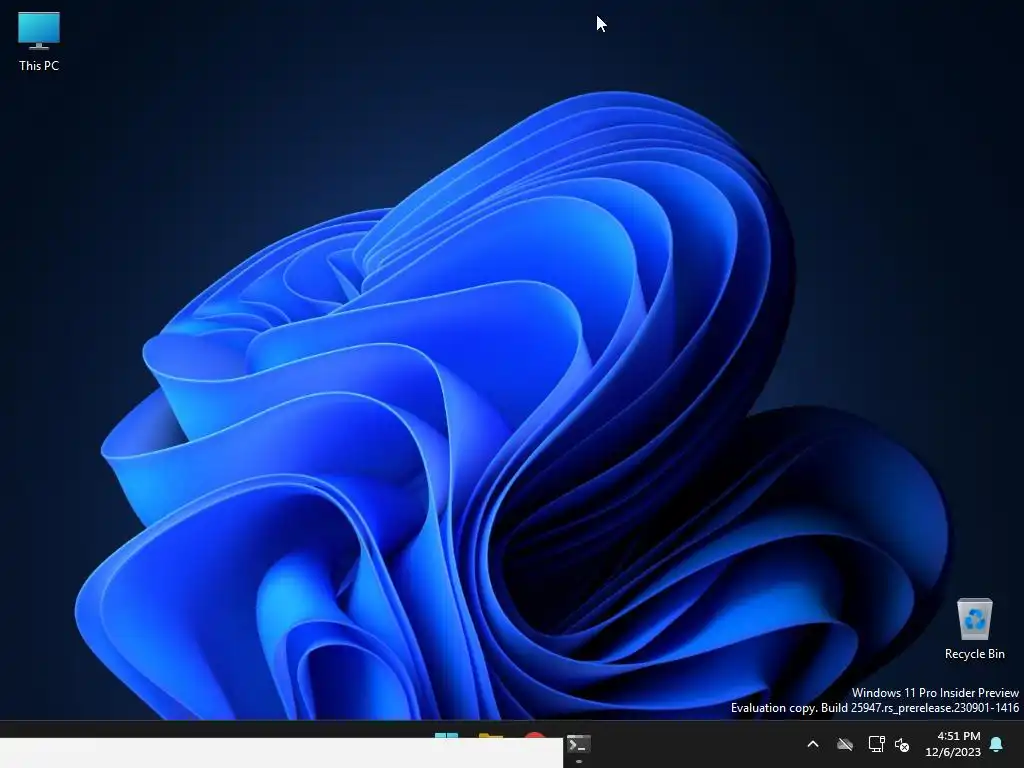
Task: Open the network status tray icon
Action: click(876, 744)
